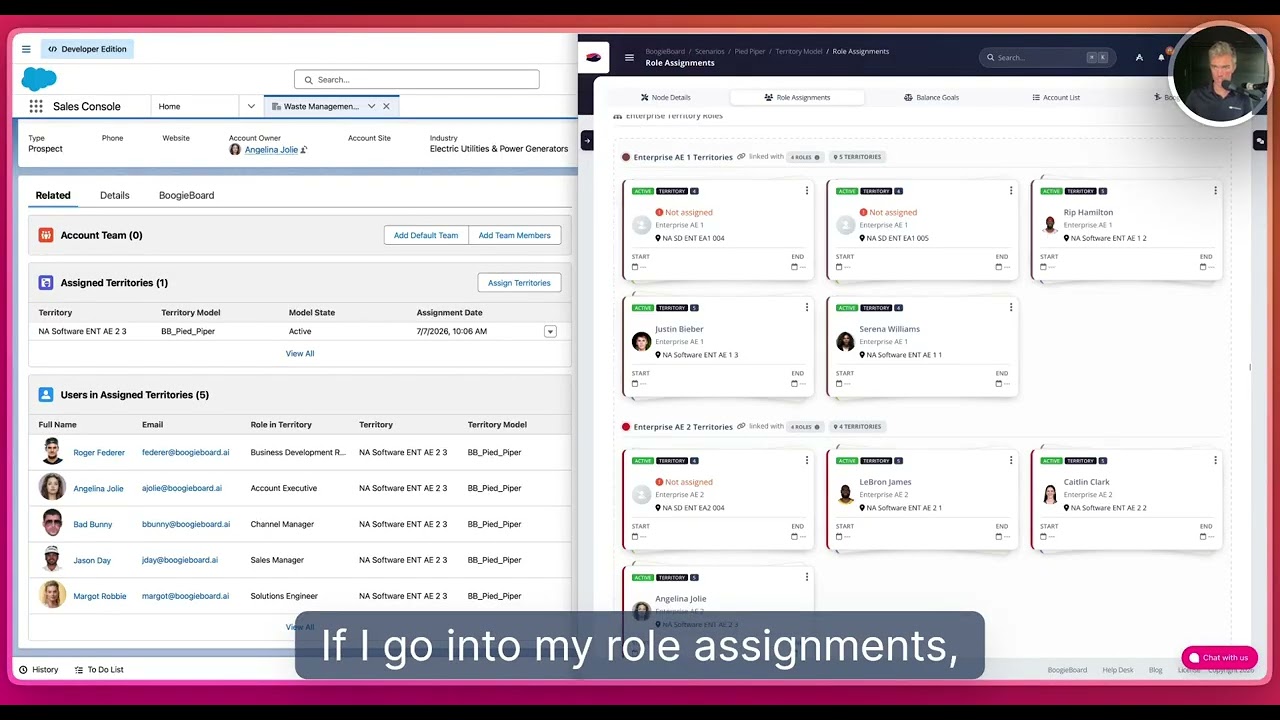
Task: Open To Do List in utility bar
Action: coord(99,670)
